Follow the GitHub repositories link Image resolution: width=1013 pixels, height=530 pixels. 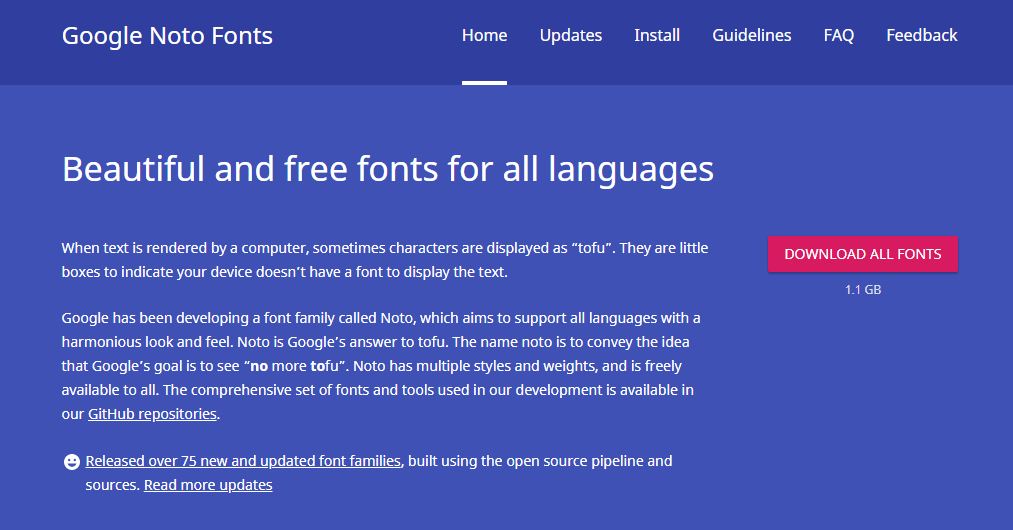tap(152, 414)
